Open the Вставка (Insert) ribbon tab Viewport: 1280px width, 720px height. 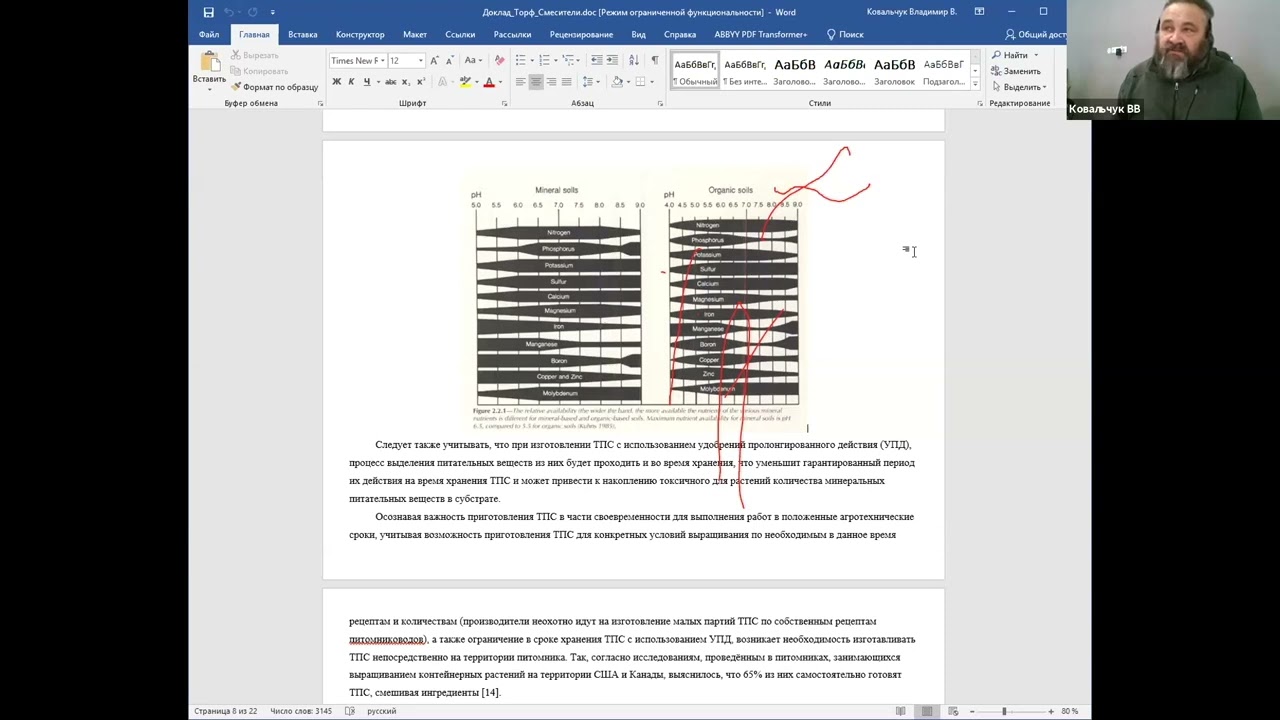point(302,34)
